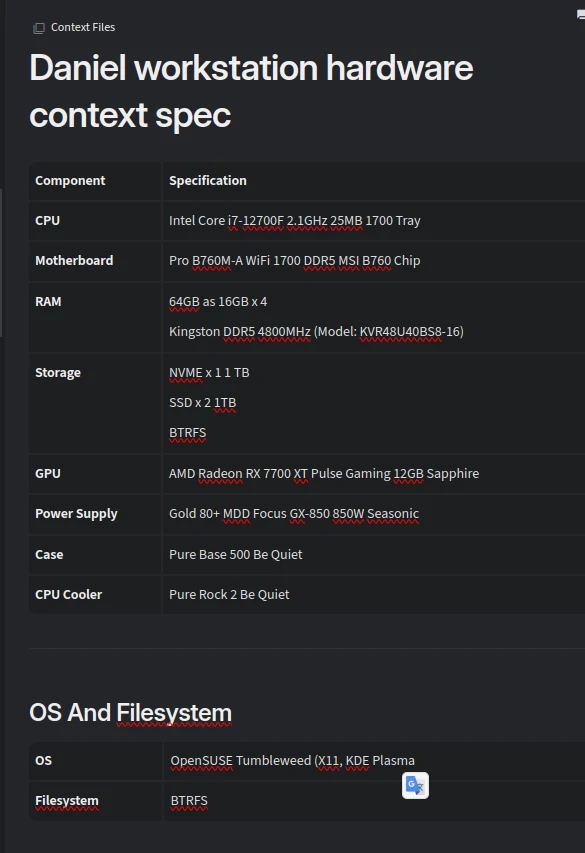The width and height of the screenshot is (585, 853).
Task: Select the Gold 80+ Seasonic power supply entry
Action: click(294, 513)
